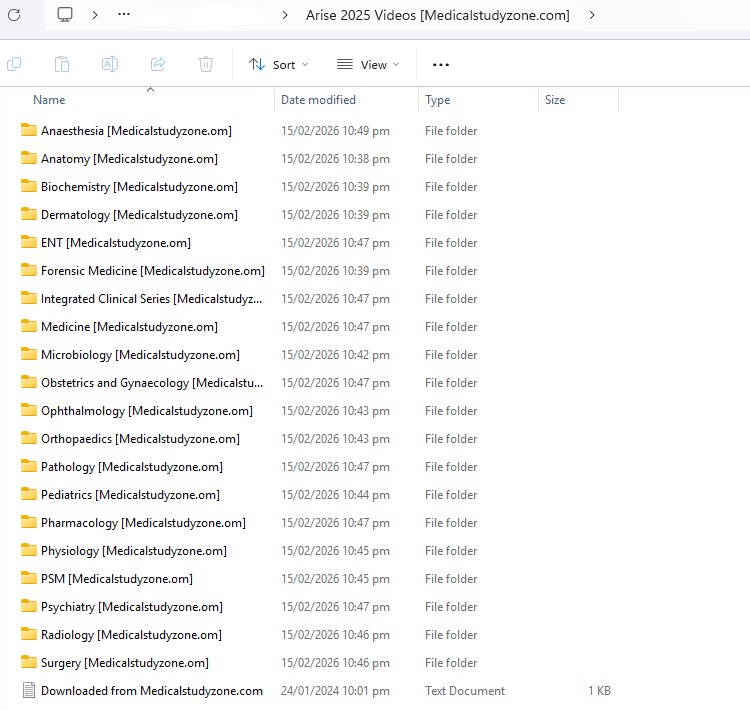Screen dimensions: 750x710
Task: Click the Refresh icon in address bar
Action: [x=14, y=15]
